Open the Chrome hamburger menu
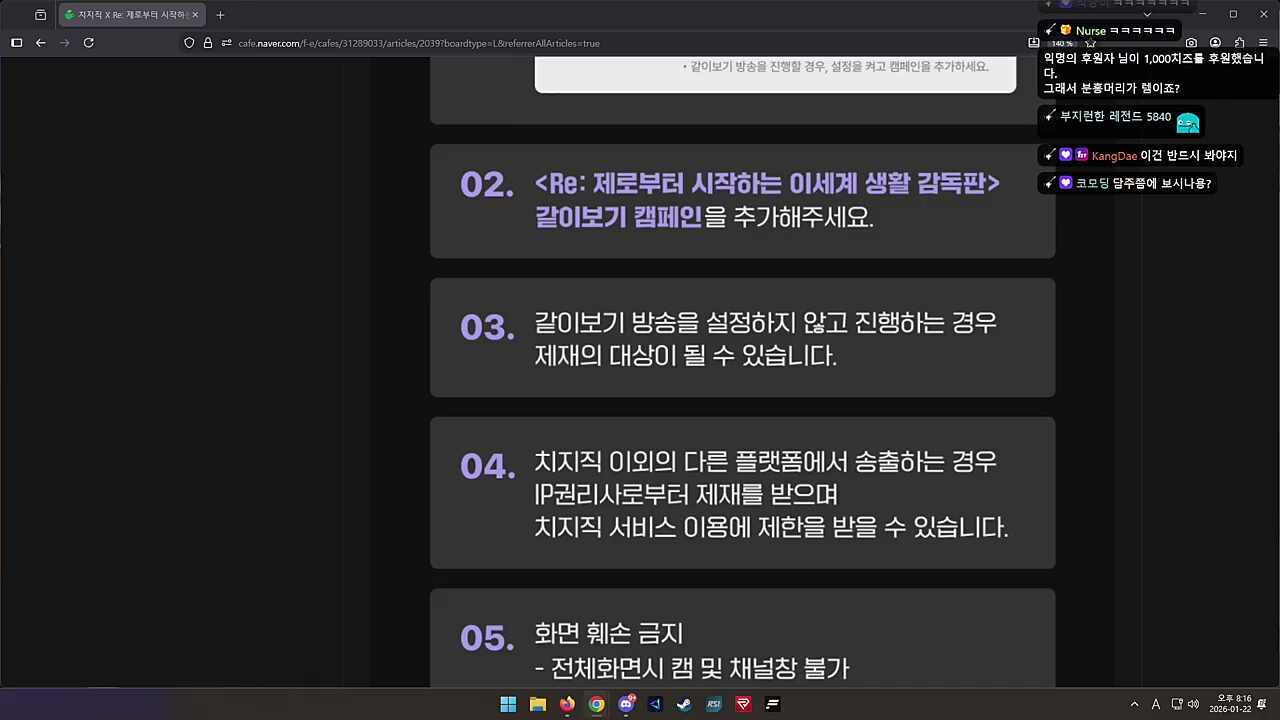This screenshot has width=1280, height=720. pyautogui.click(x=1261, y=43)
